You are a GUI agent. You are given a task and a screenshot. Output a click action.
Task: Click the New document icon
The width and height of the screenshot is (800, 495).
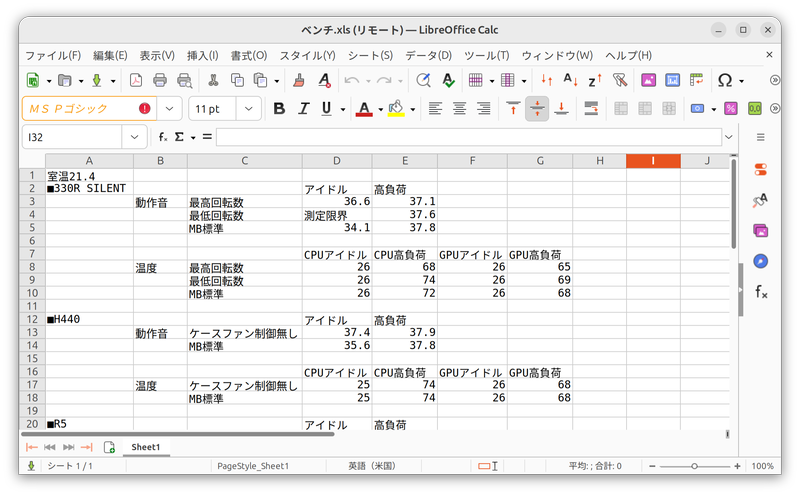tap(33, 80)
